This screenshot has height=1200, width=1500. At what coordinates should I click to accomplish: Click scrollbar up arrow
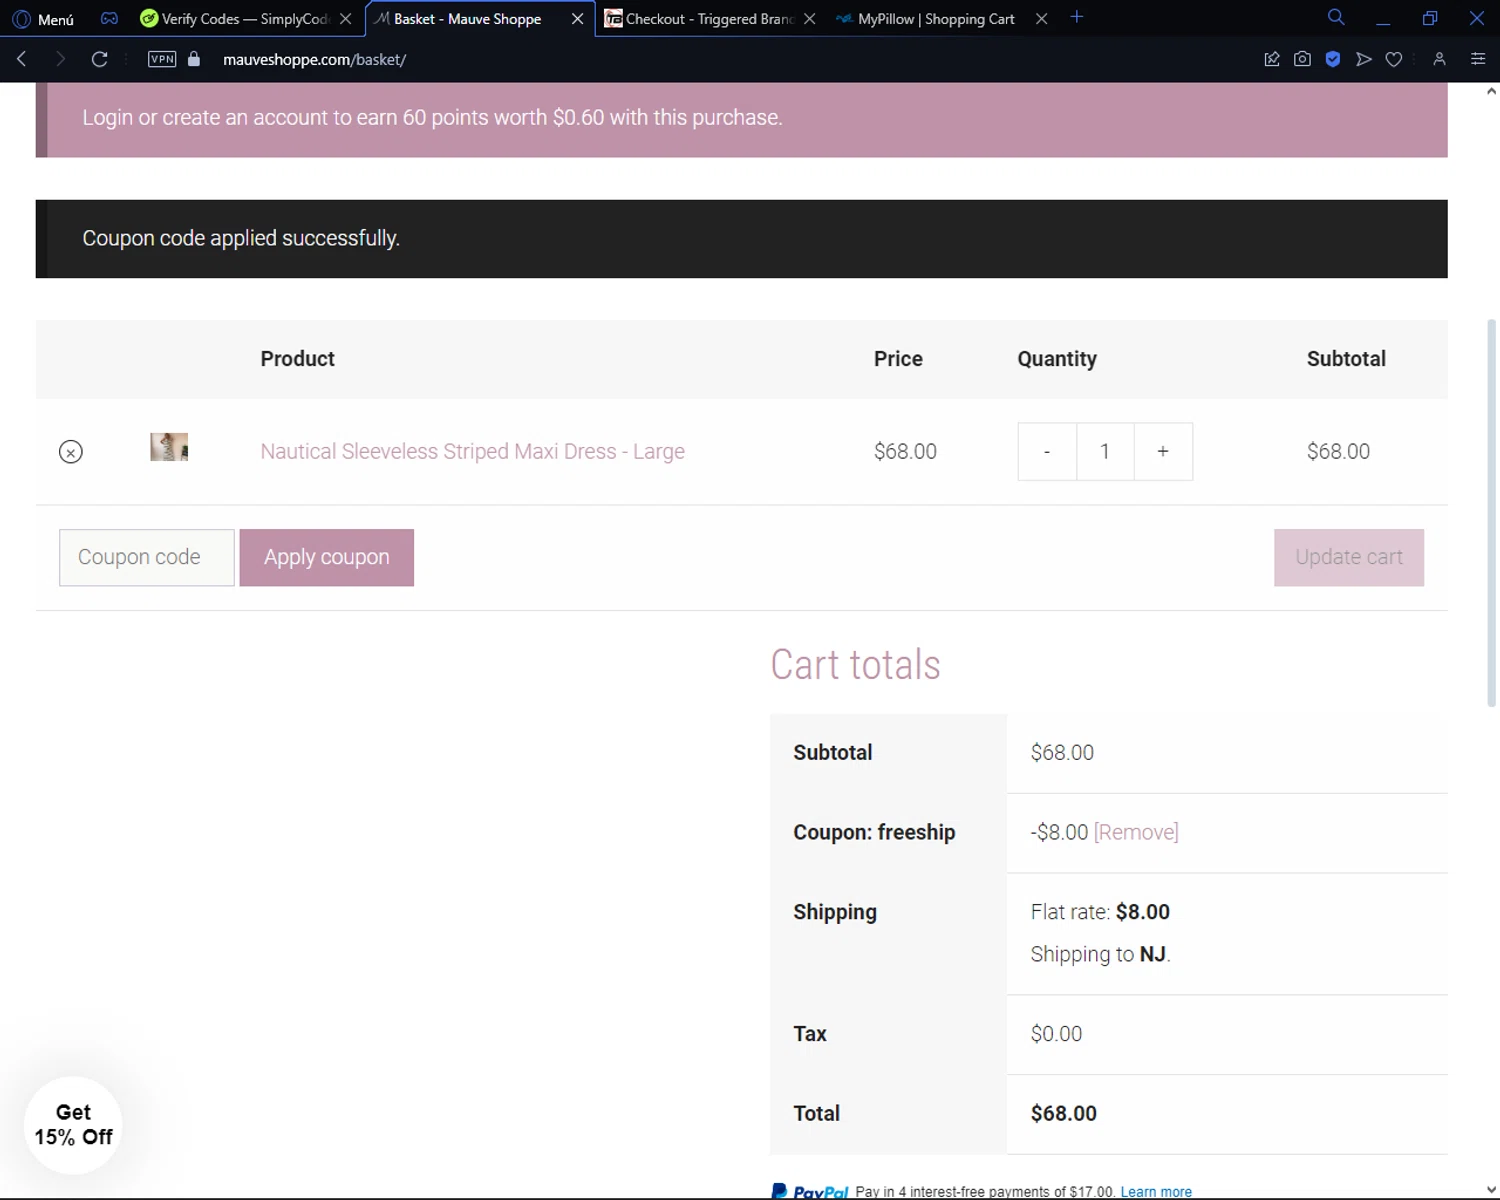(x=1491, y=91)
